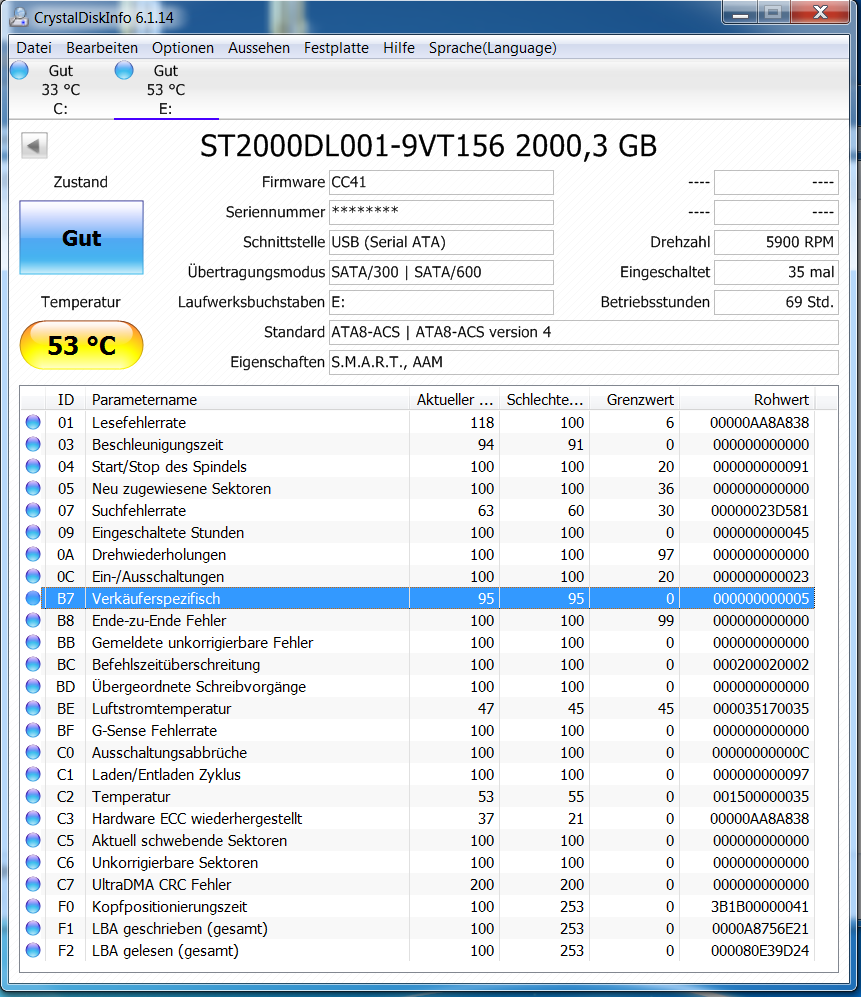Click status dot for Lesefehlerrate row

(33, 422)
